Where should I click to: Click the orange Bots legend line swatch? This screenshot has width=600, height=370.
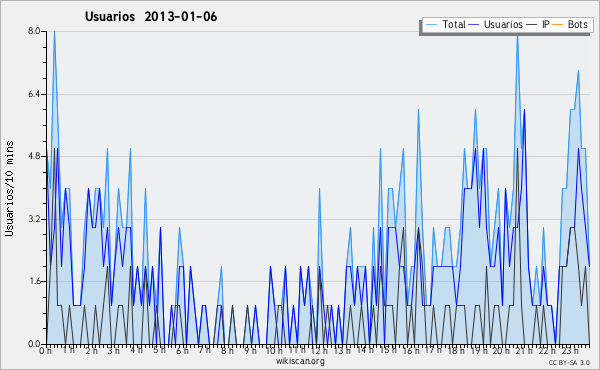pos(558,25)
